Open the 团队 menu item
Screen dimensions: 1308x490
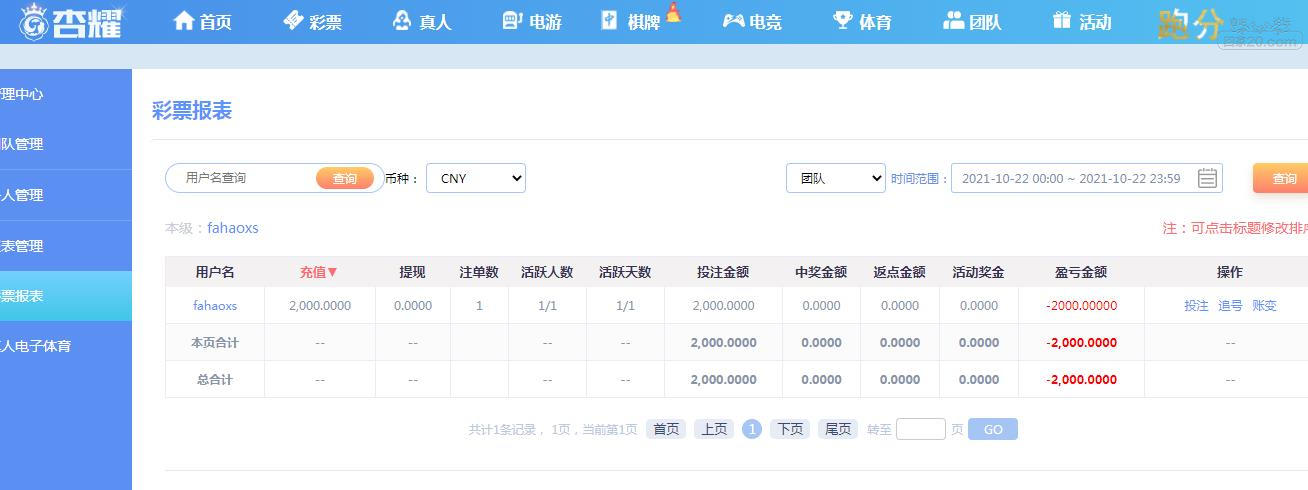(x=985, y=22)
